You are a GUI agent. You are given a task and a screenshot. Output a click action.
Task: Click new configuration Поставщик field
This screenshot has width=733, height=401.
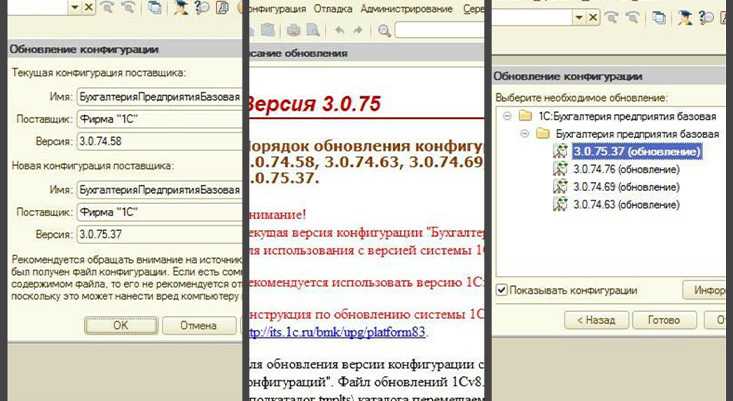click(159, 212)
